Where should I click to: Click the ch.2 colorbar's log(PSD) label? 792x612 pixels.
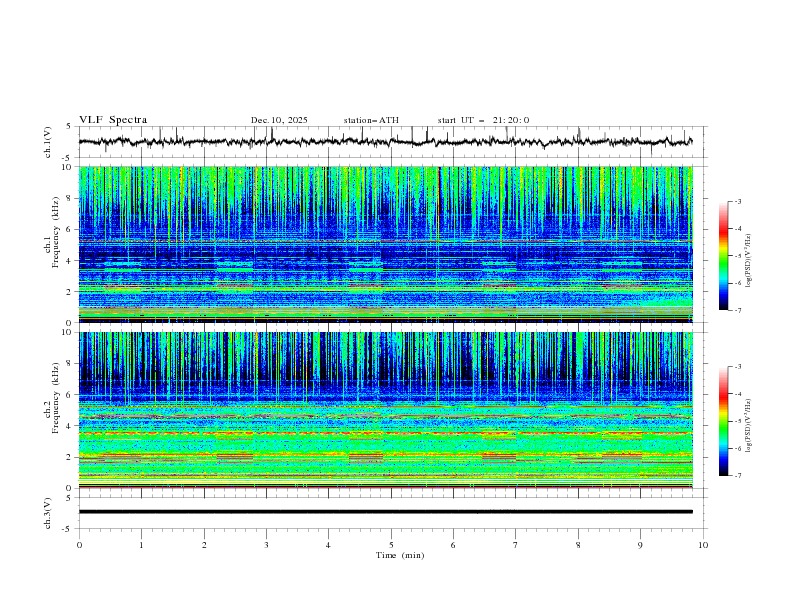748,426
